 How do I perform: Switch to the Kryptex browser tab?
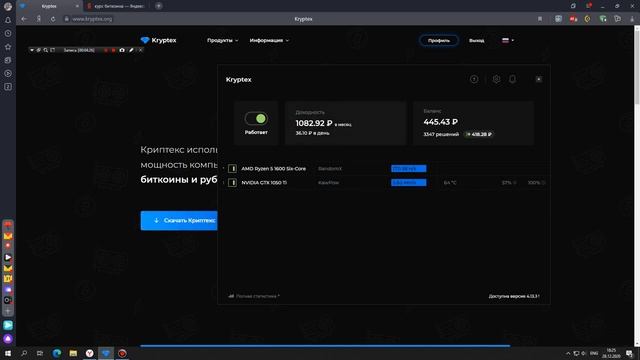click(49, 6)
